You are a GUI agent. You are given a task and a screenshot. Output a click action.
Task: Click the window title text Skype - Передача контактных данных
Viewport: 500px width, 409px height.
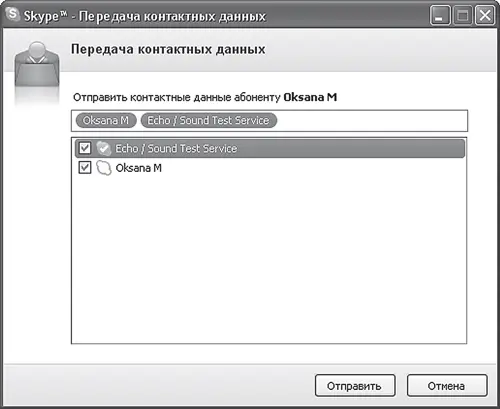tap(145, 16)
